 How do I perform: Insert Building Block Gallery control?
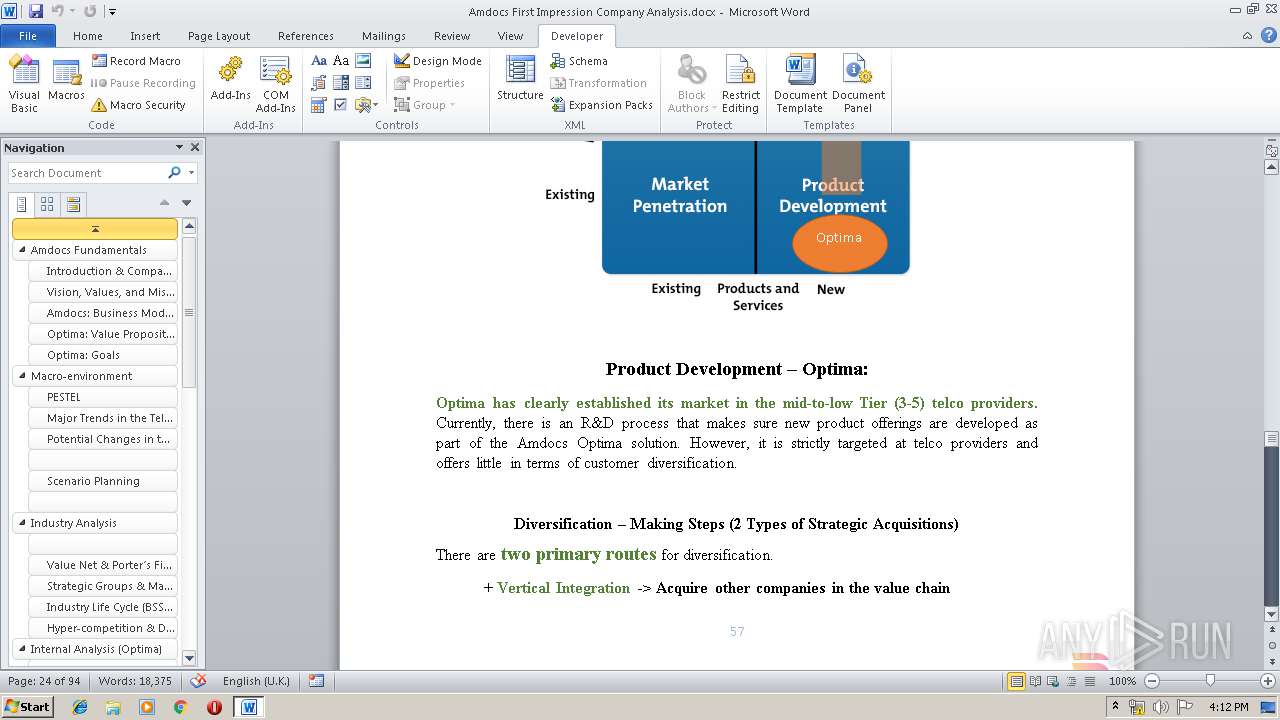319,83
